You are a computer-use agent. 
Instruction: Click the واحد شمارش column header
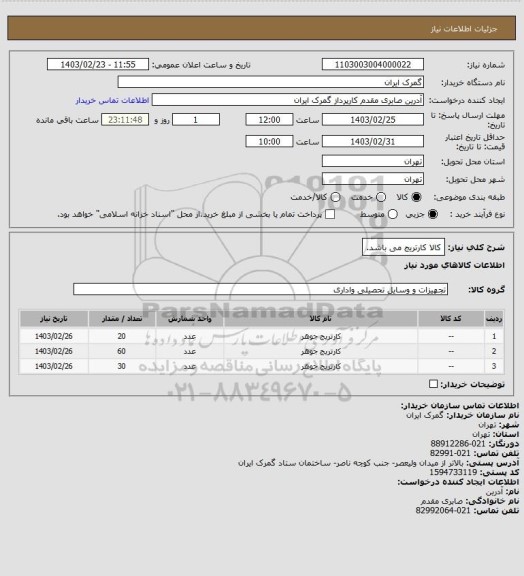(190, 319)
